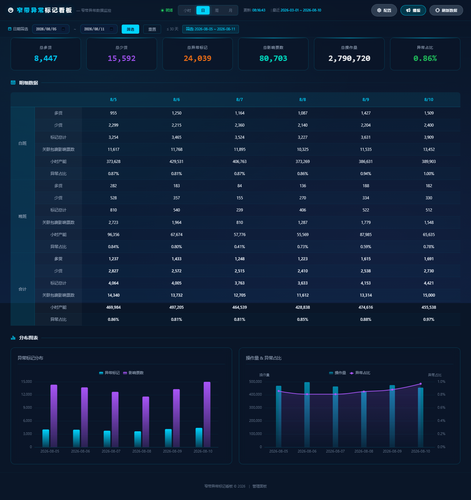
Task: Click the 8/5 column header
Action: tap(113, 100)
